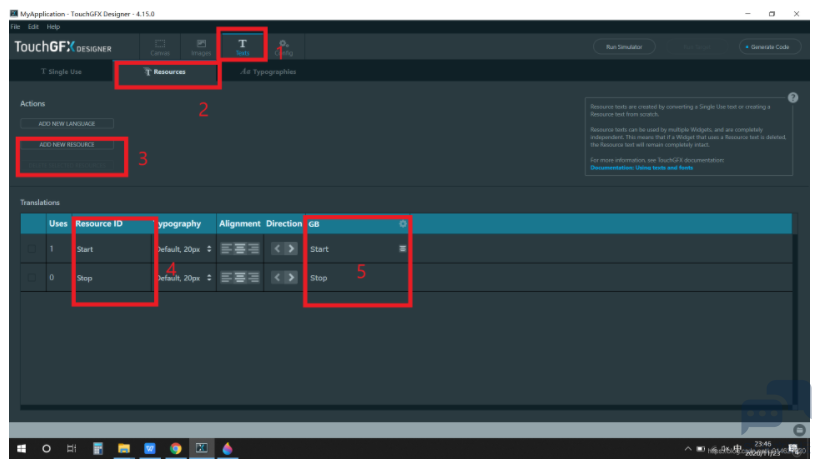Open typography dropdown for Stop row
Image resolution: width=820 pixels, height=463 pixels.
pyautogui.click(x=209, y=278)
